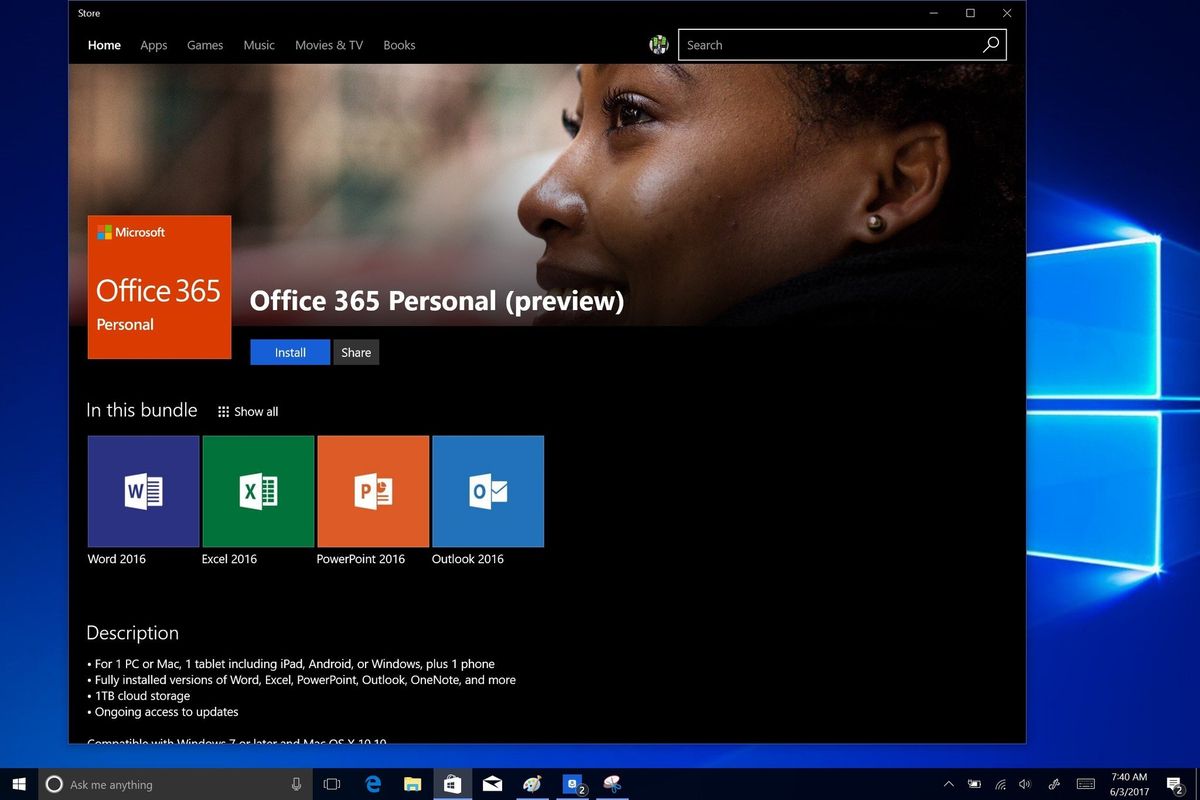Install Office 365 Personal
Image resolution: width=1200 pixels, height=800 pixels.
tap(289, 352)
